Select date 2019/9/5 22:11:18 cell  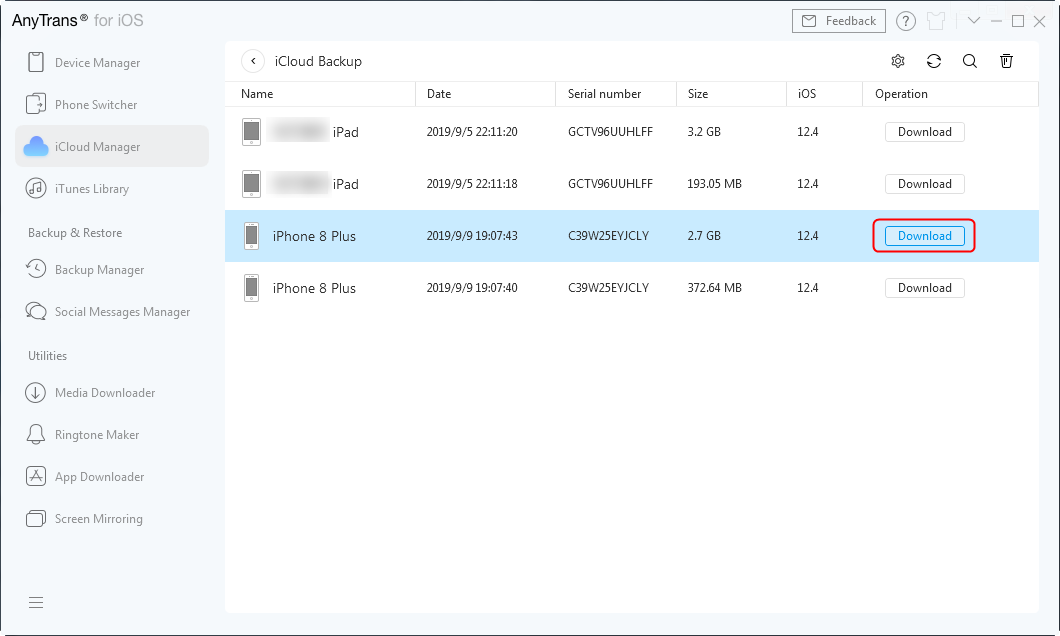tap(472, 184)
